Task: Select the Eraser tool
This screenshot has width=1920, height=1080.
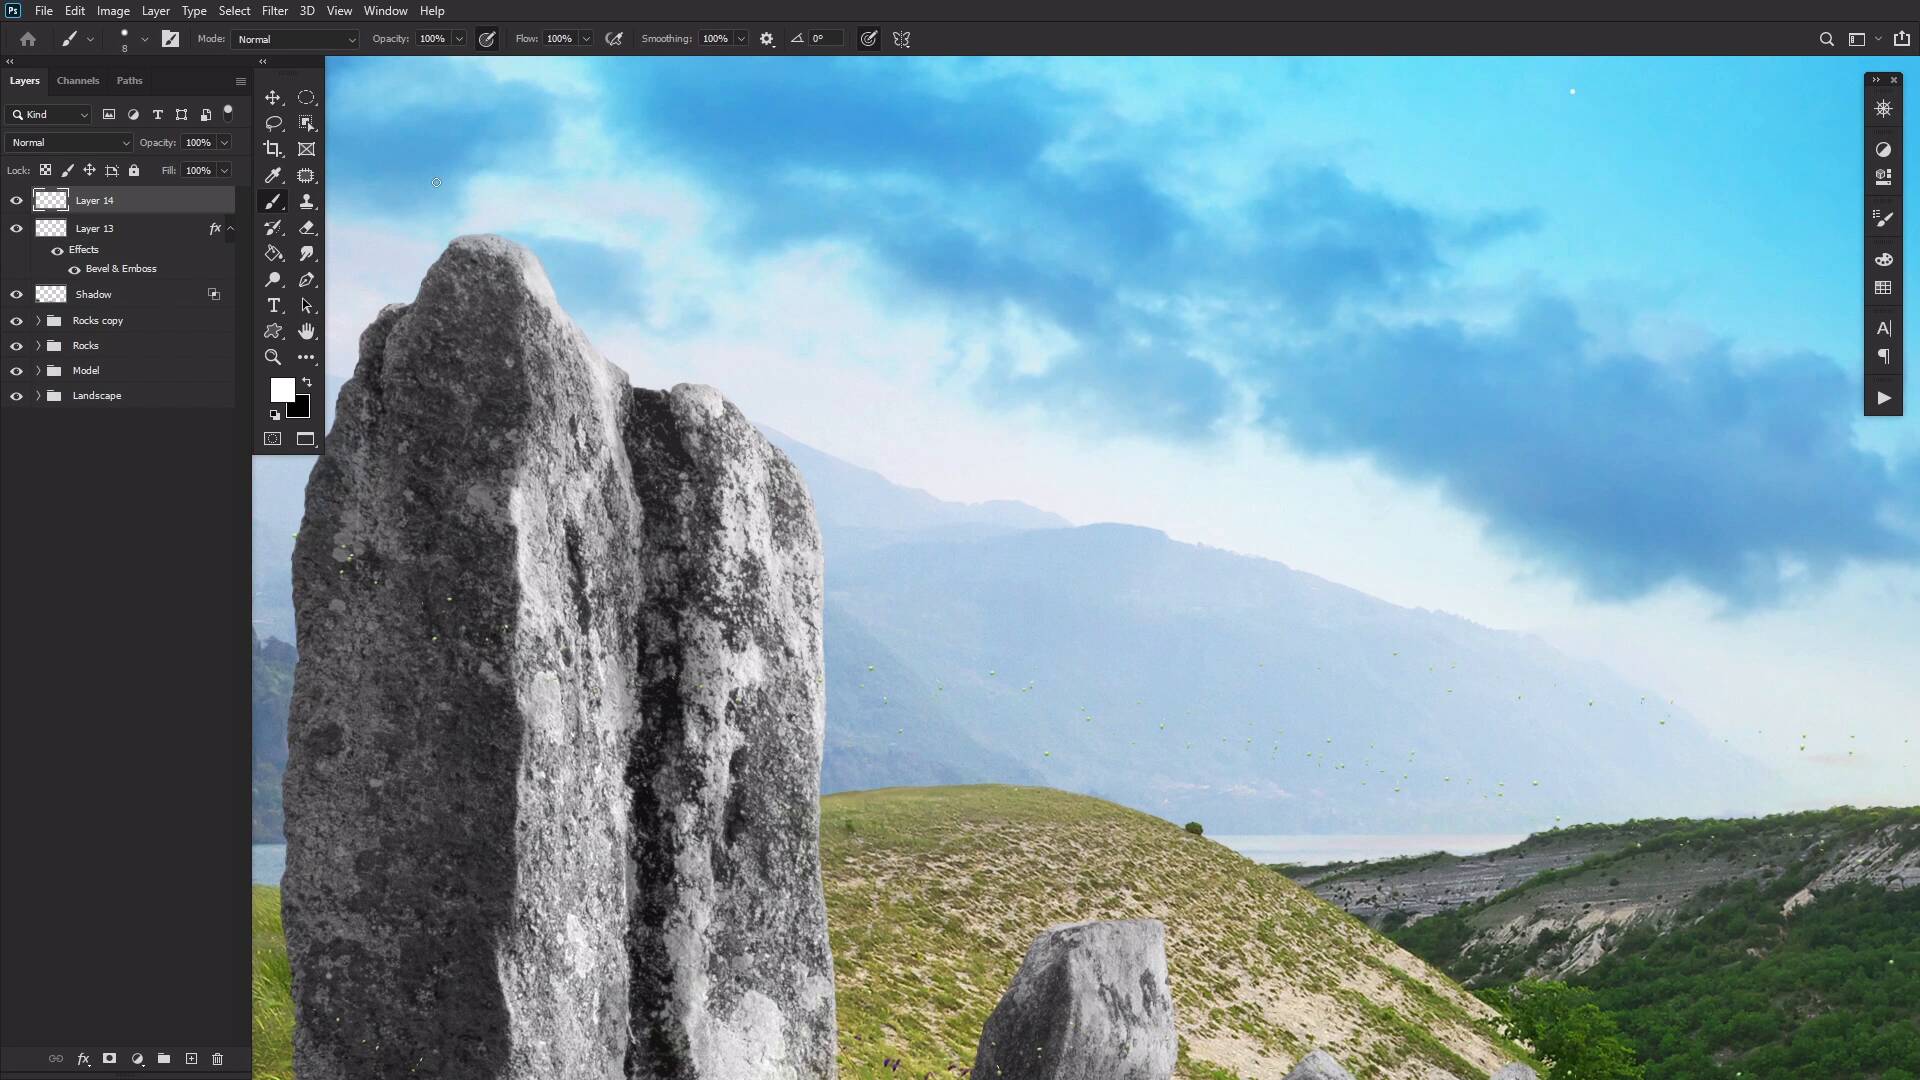Action: tap(307, 227)
